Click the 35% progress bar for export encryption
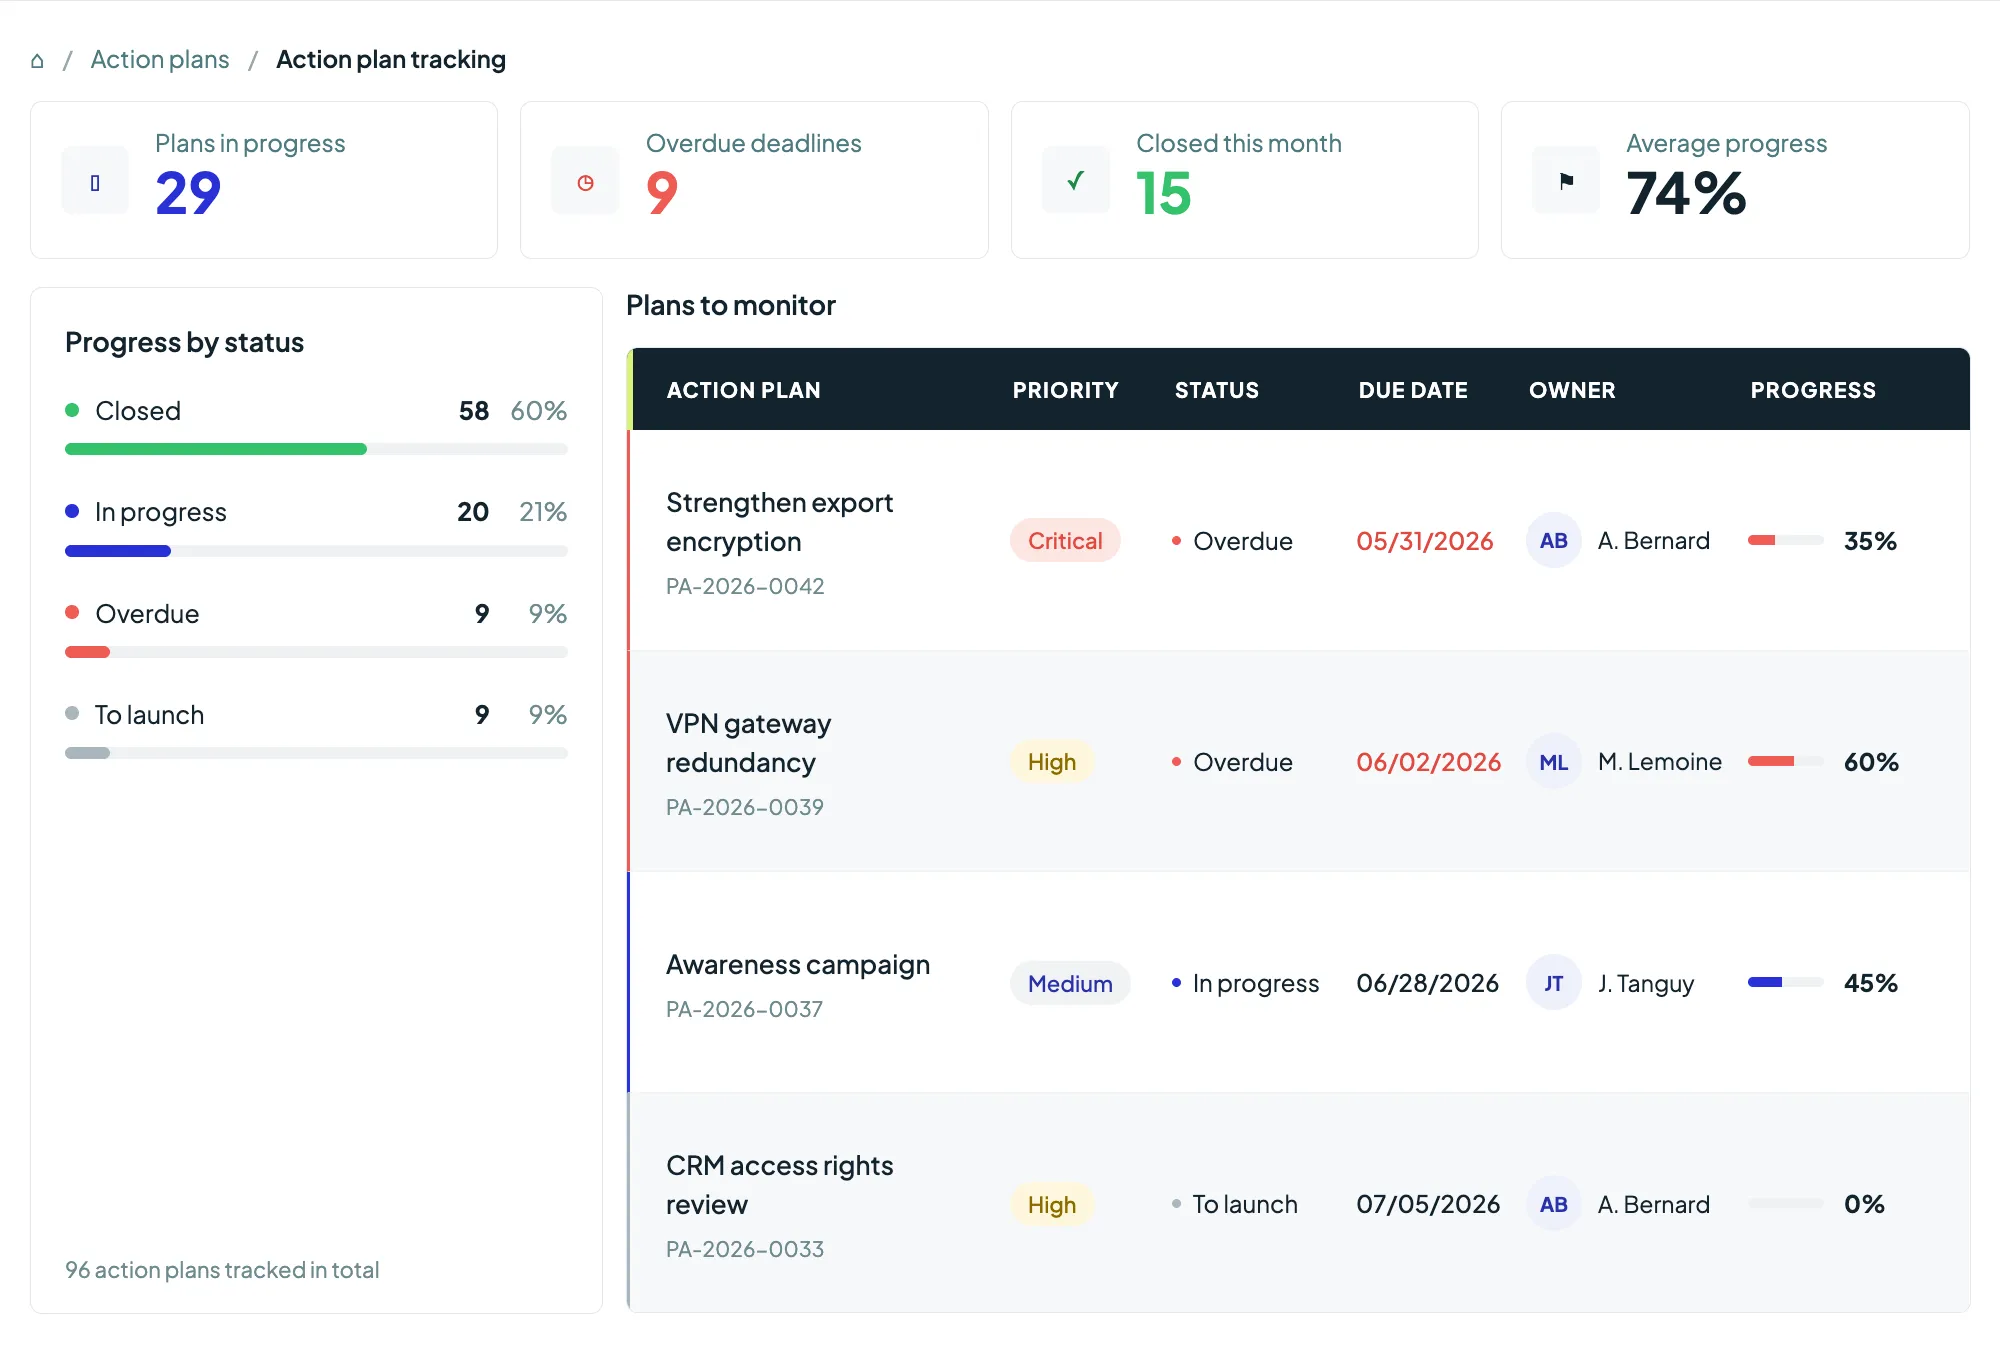The width and height of the screenshot is (2000, 1358). click(1785, 540)
